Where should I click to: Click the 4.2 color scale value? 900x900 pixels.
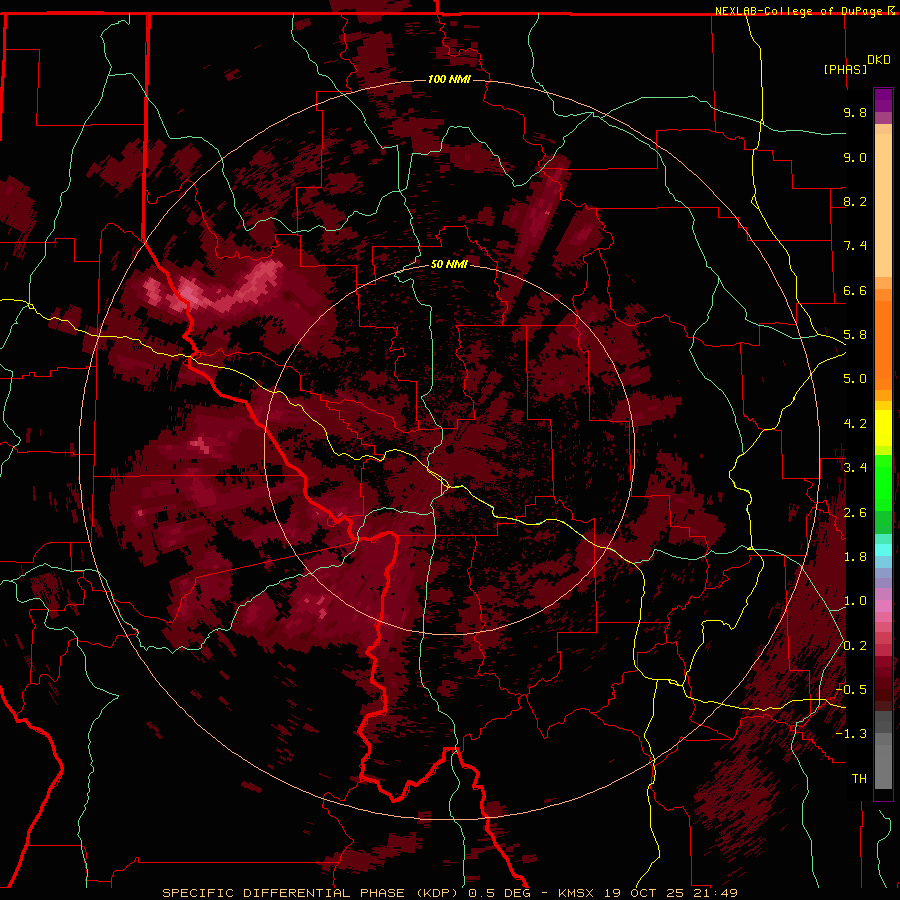pos(855,424)
